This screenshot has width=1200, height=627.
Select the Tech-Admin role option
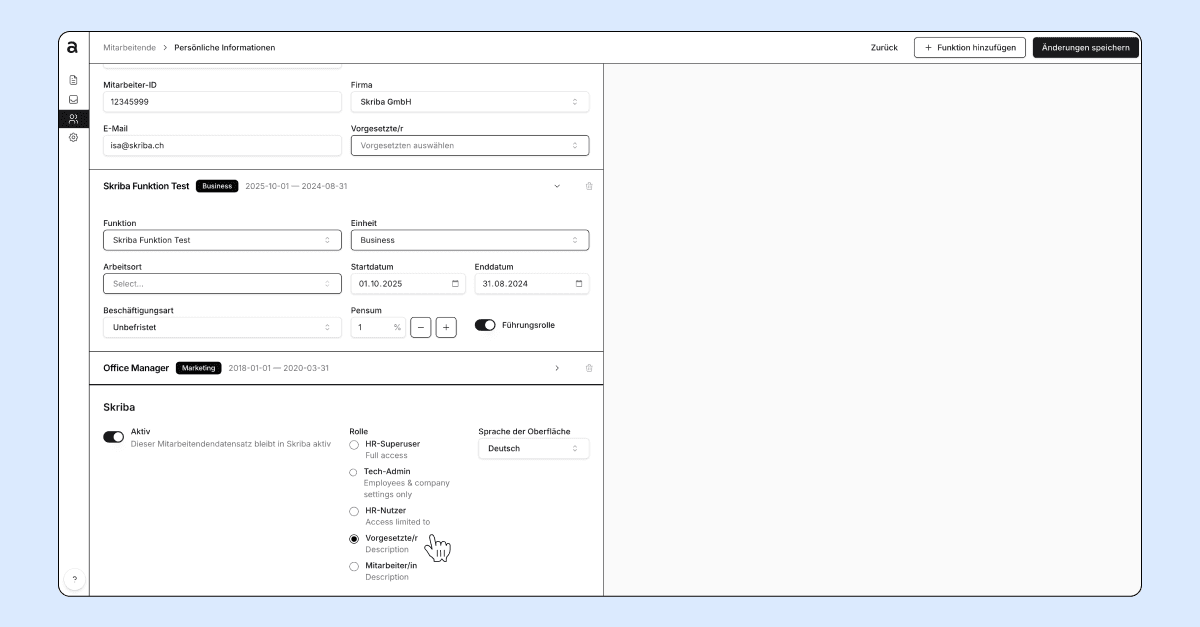354,472
